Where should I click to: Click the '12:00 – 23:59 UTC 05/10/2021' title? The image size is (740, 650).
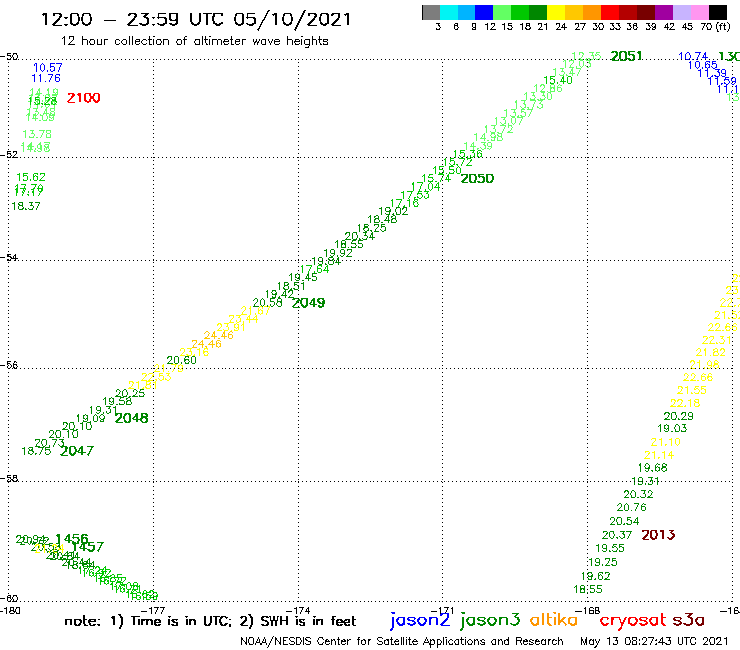(x=196, y=19)
